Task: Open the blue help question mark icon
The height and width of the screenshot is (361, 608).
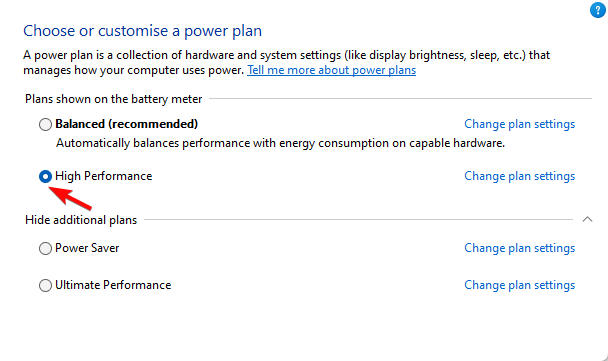Action: click(x=598, y=10)
